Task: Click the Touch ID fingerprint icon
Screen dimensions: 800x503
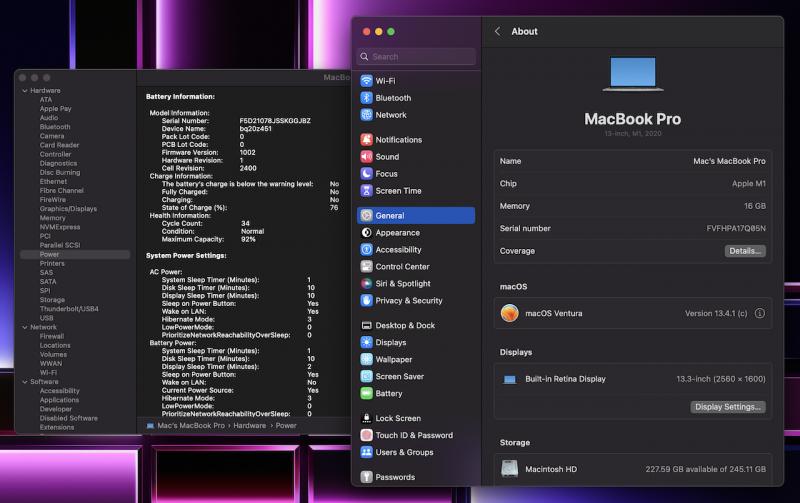Action: pyautogui.click(x=366, y=435)
